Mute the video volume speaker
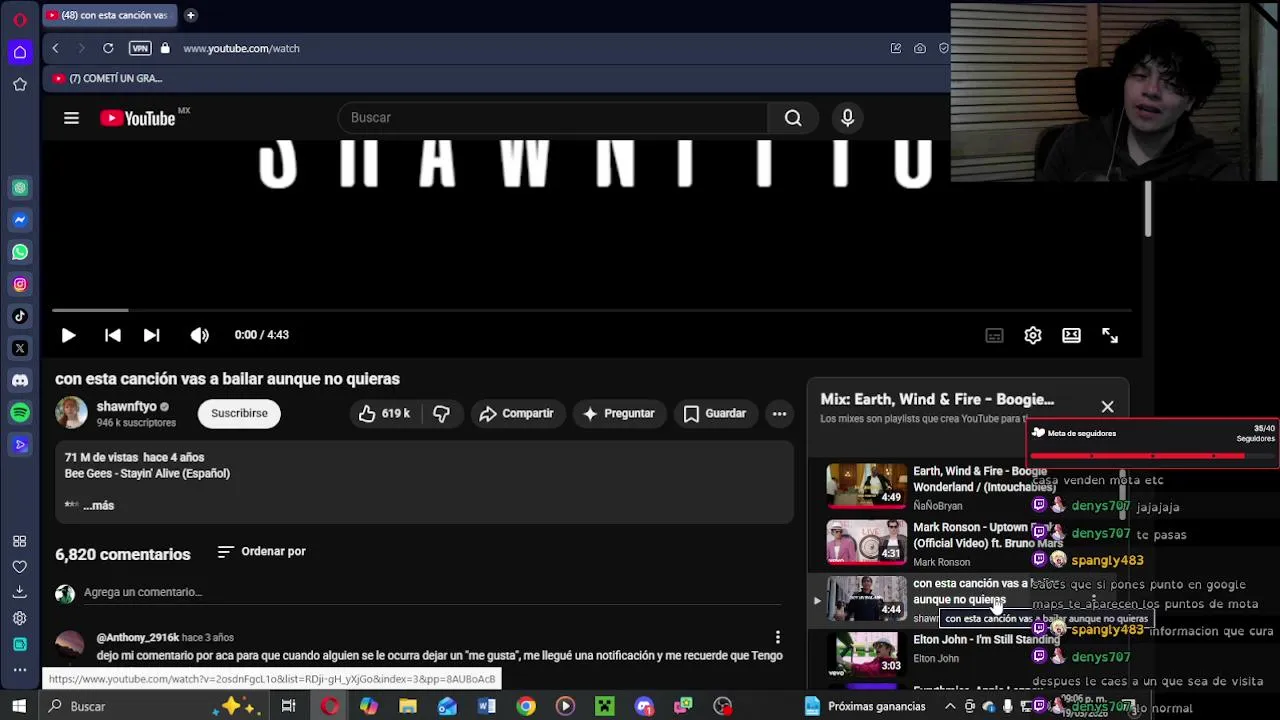Screen dimensions: 1280x720 click(200, 335)
